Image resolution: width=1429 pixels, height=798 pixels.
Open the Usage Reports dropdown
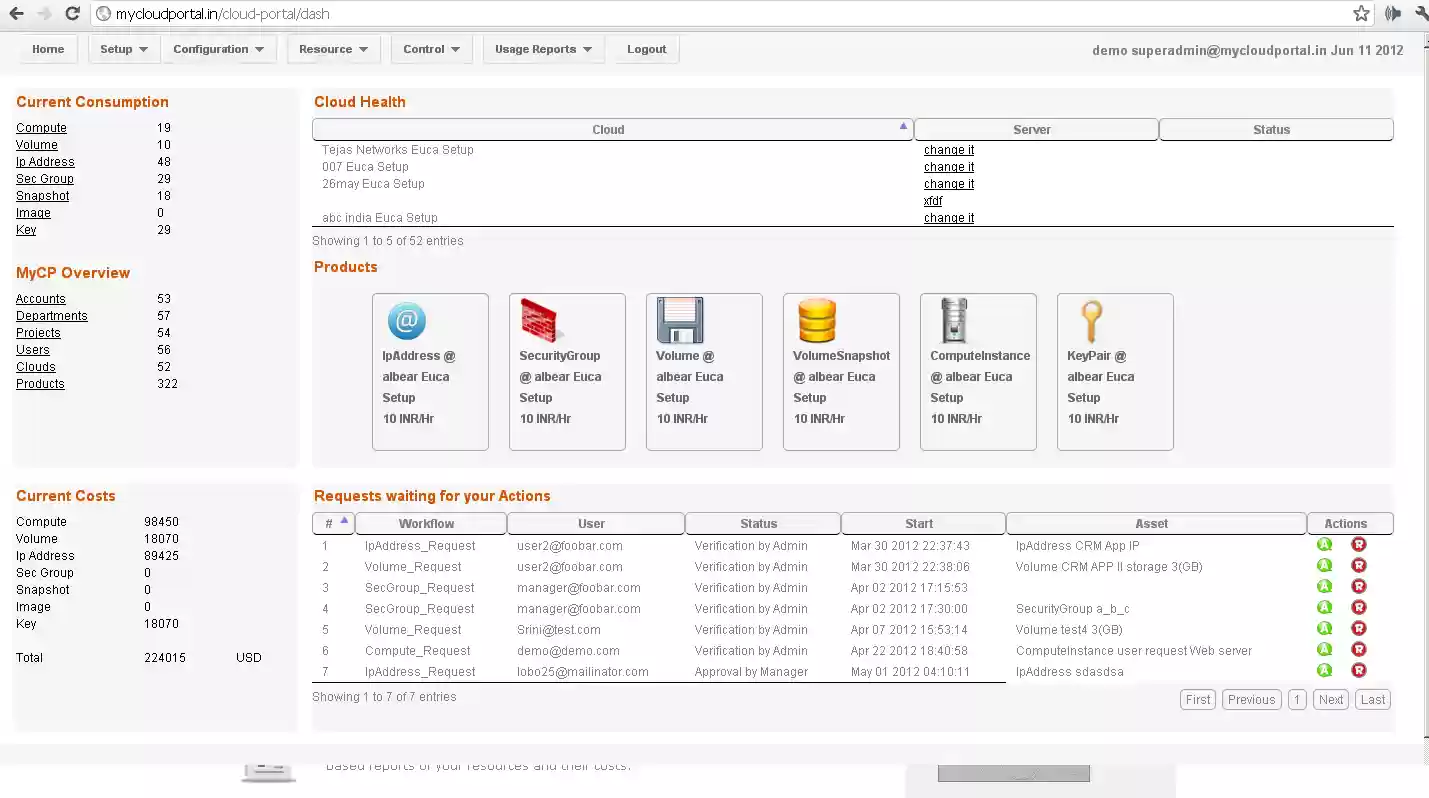(x=543, y=48)
